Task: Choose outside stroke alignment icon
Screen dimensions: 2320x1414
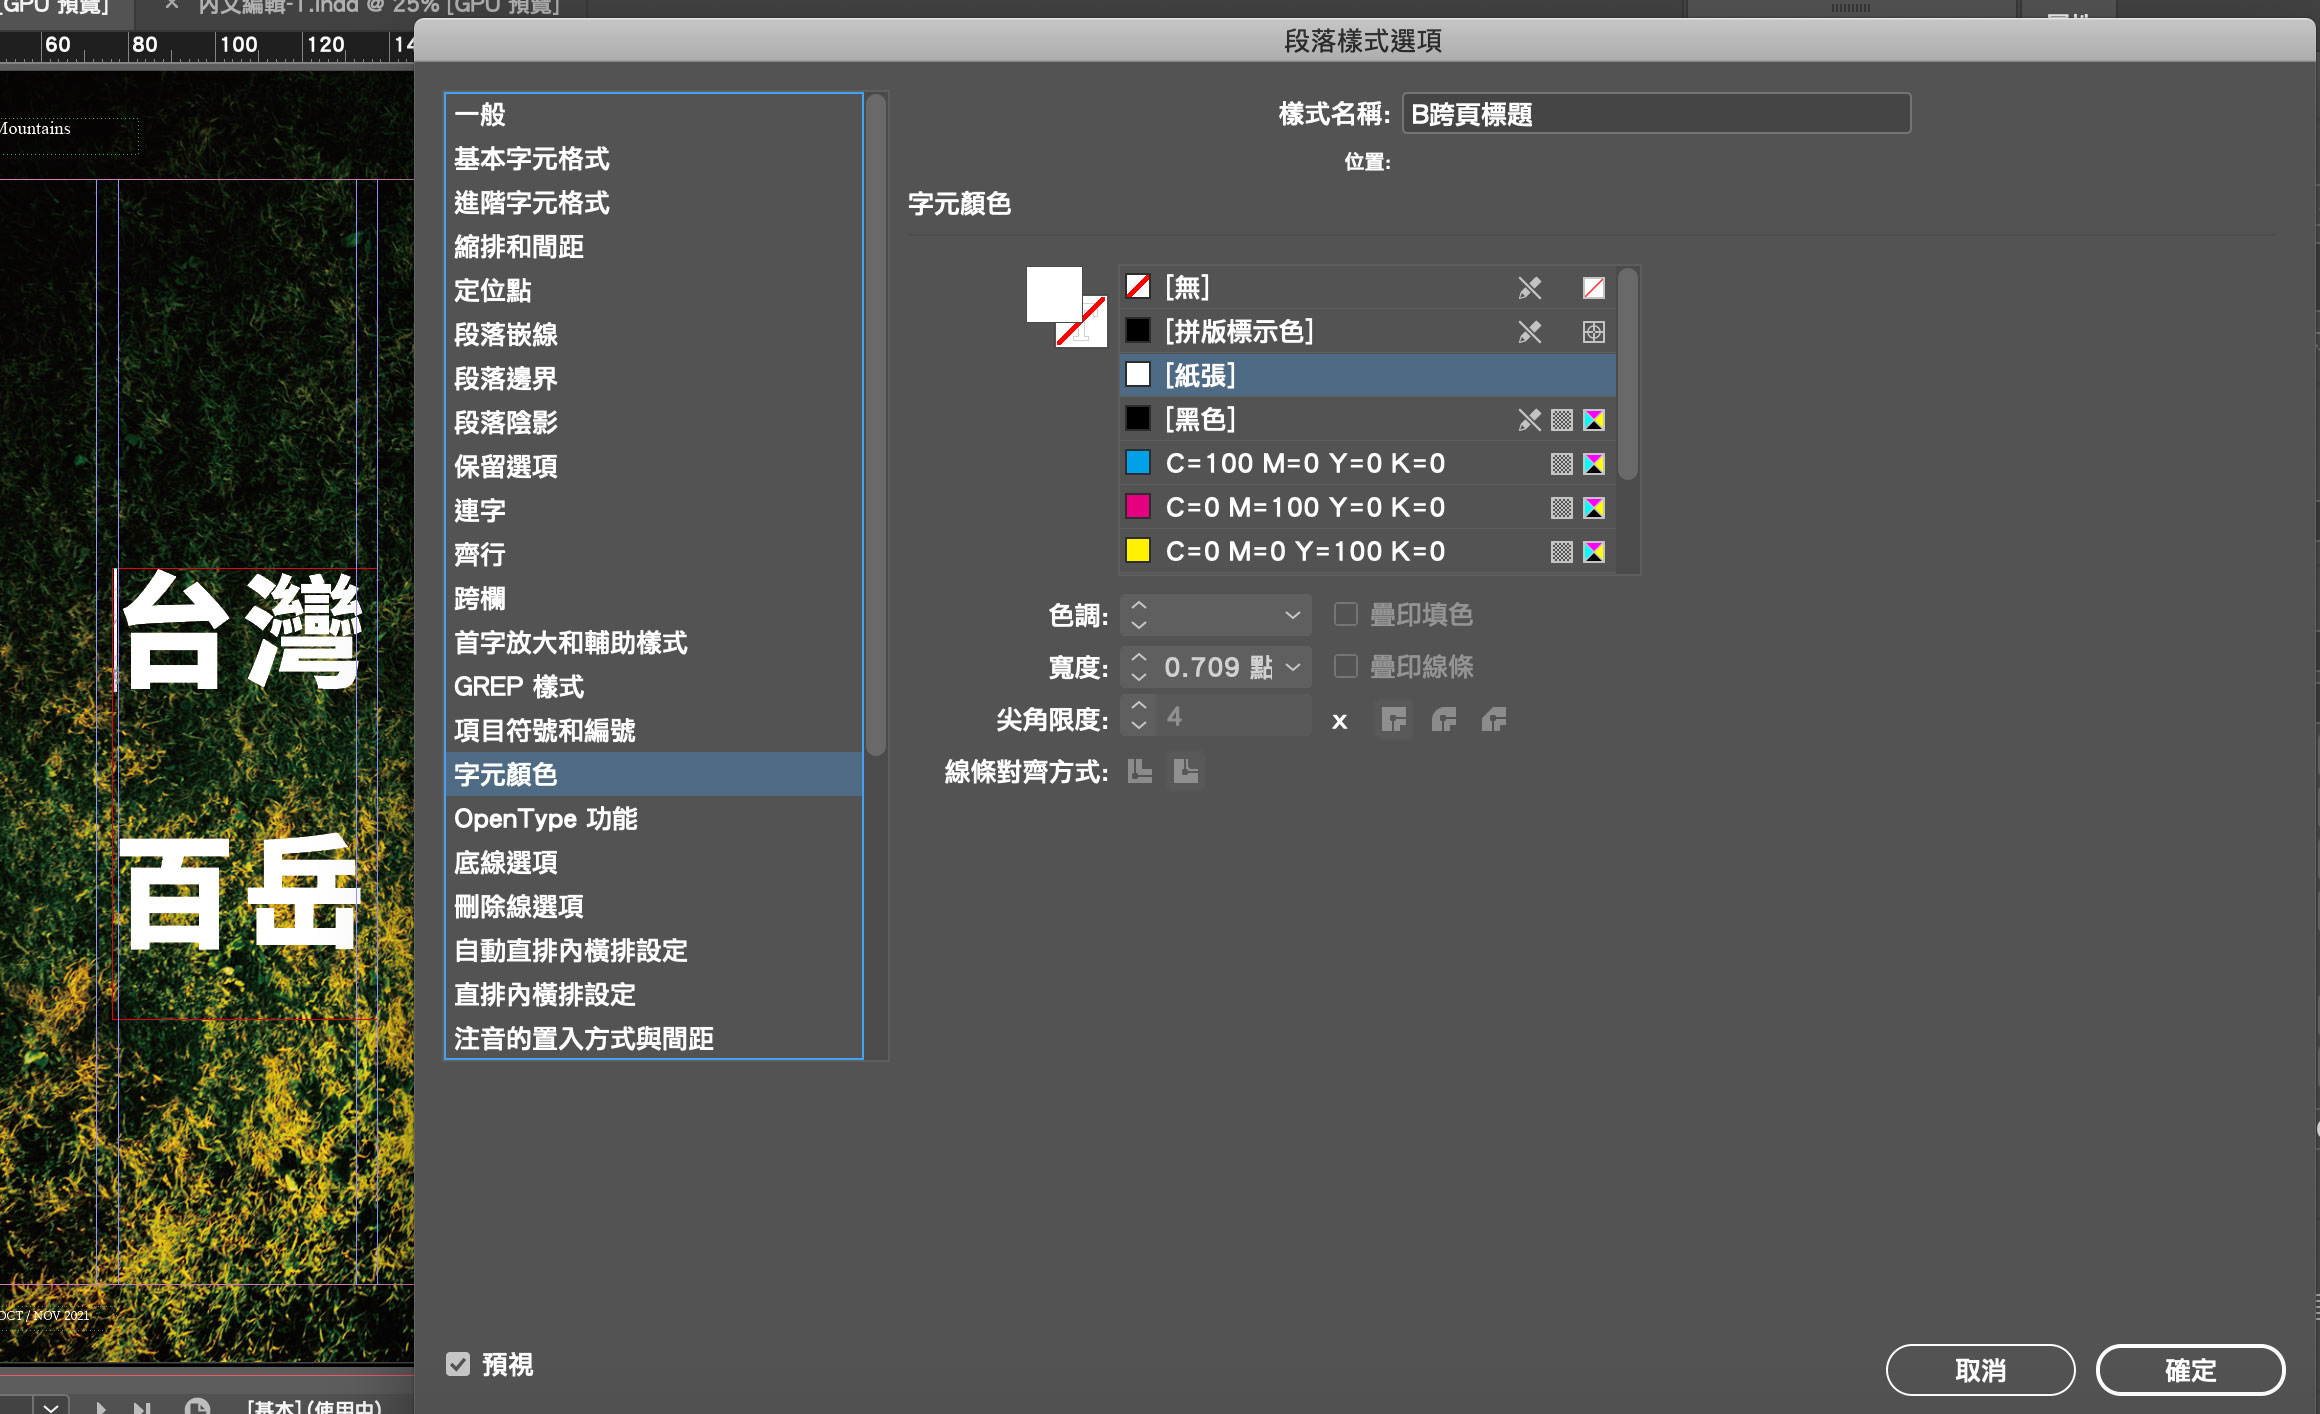Action: [1185, 771]
